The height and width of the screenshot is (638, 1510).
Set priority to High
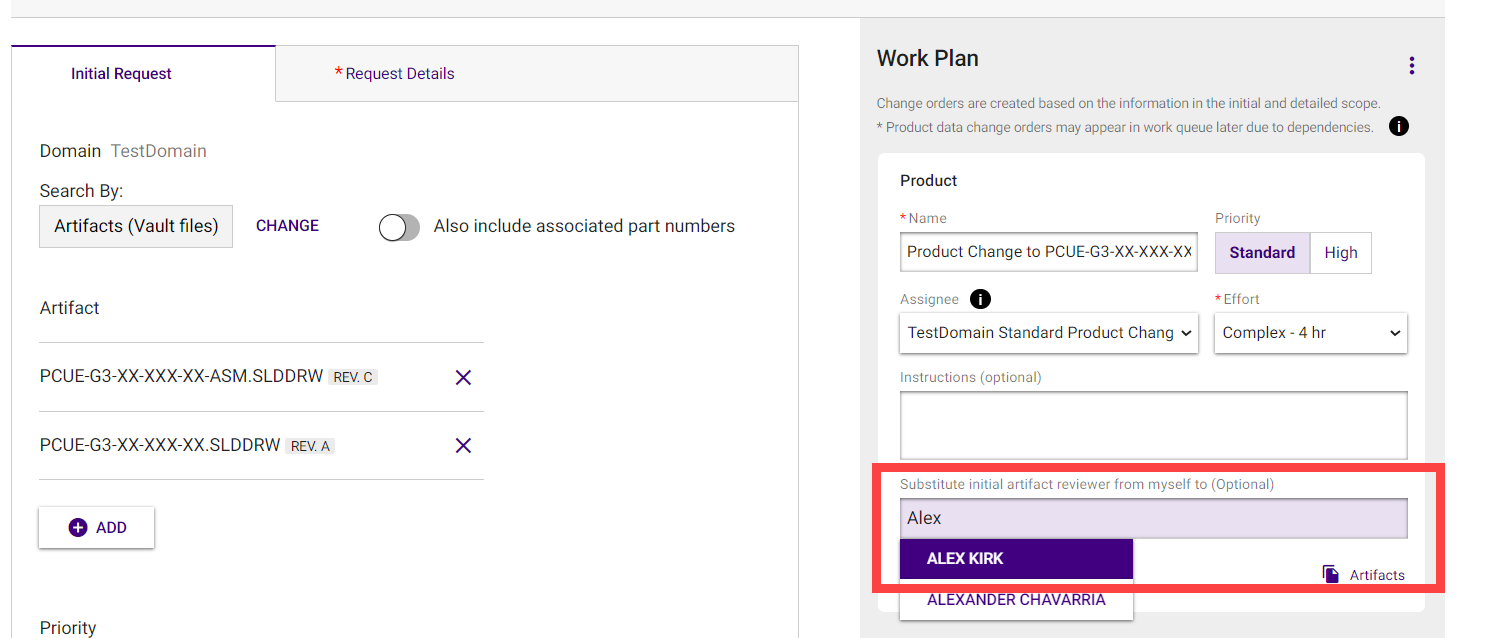pos(1340,253)
